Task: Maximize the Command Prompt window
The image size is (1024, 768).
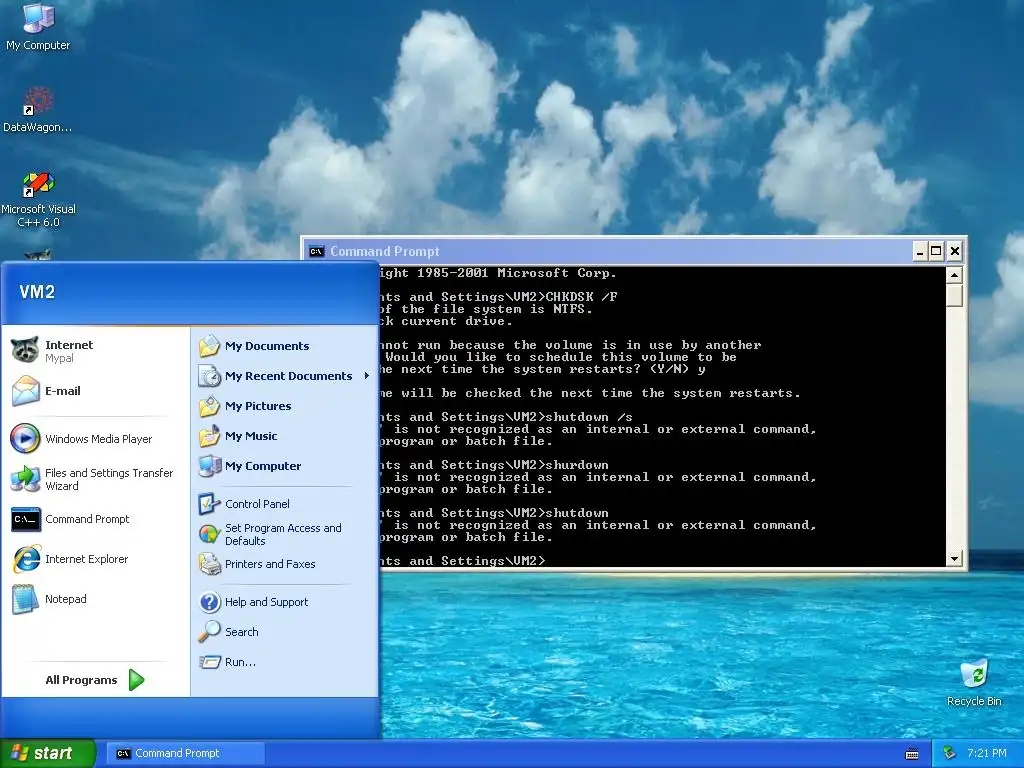Action: click(x=936, y=251)
